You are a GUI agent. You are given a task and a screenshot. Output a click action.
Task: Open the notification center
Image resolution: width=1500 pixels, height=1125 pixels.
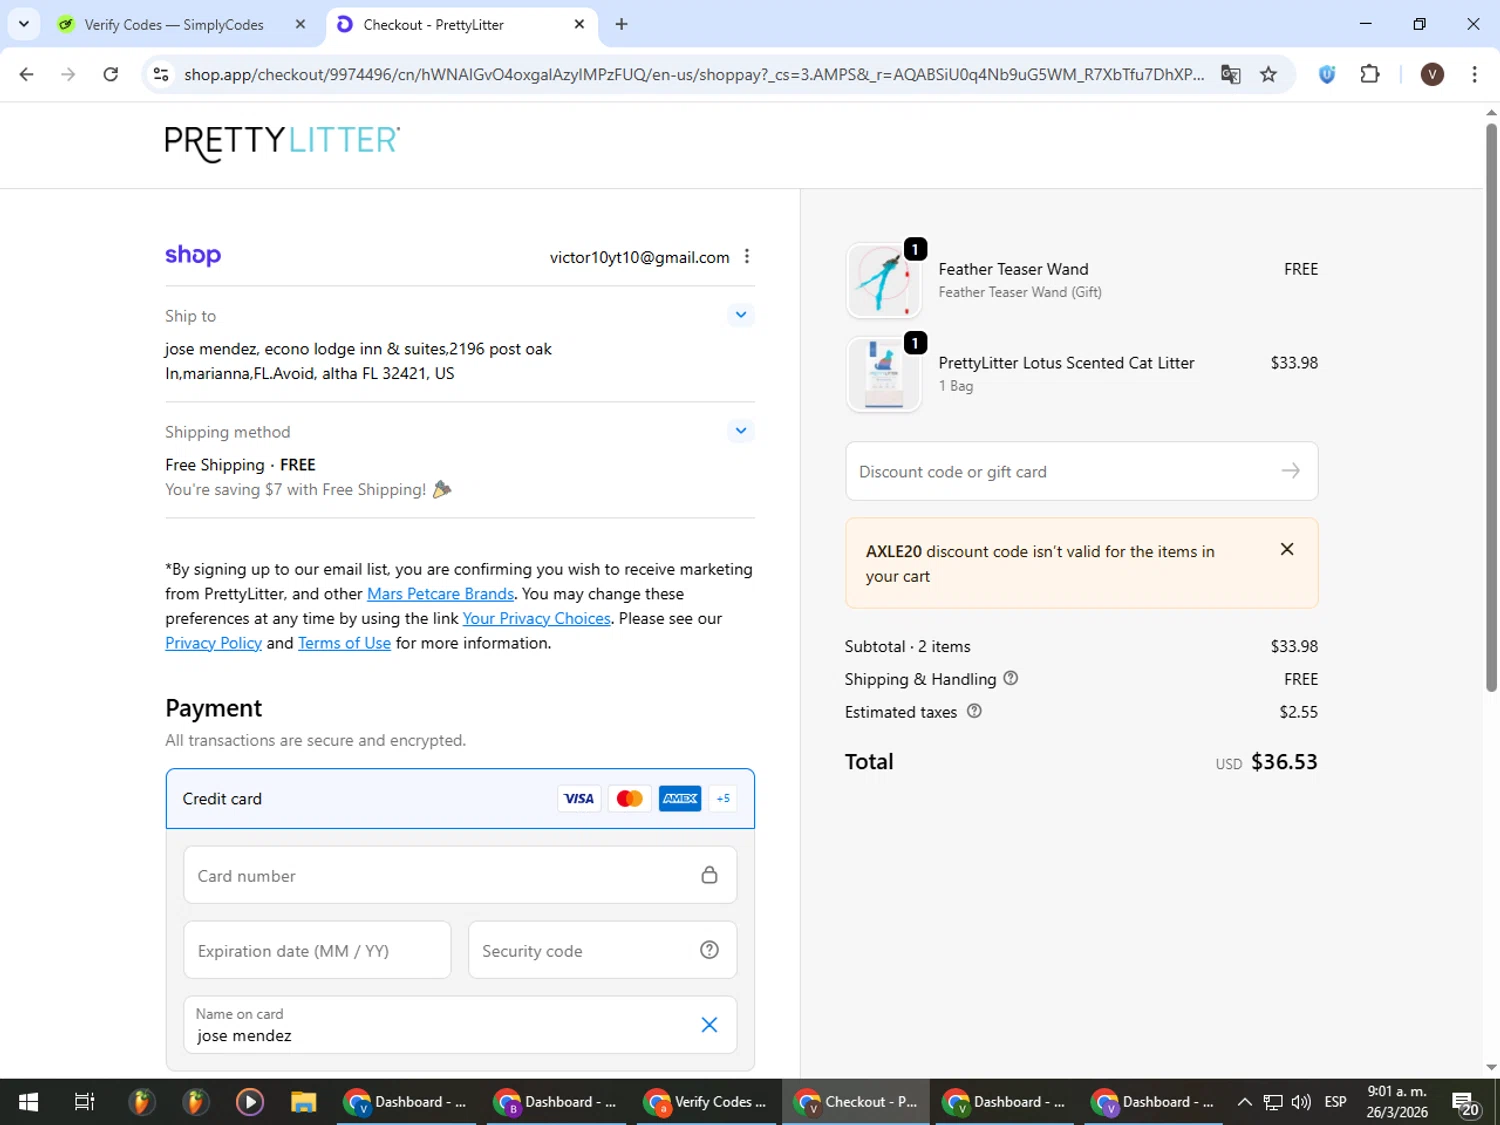tap(1466, 1104)
